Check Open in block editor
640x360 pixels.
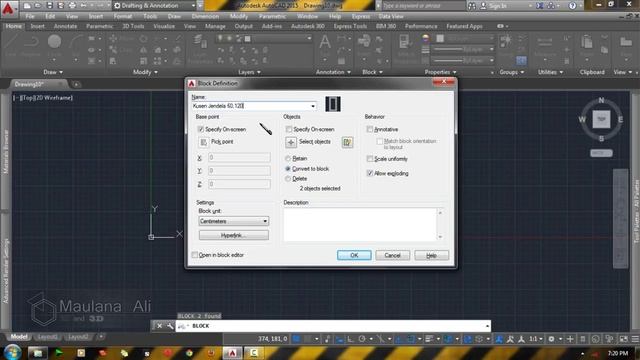195,255
